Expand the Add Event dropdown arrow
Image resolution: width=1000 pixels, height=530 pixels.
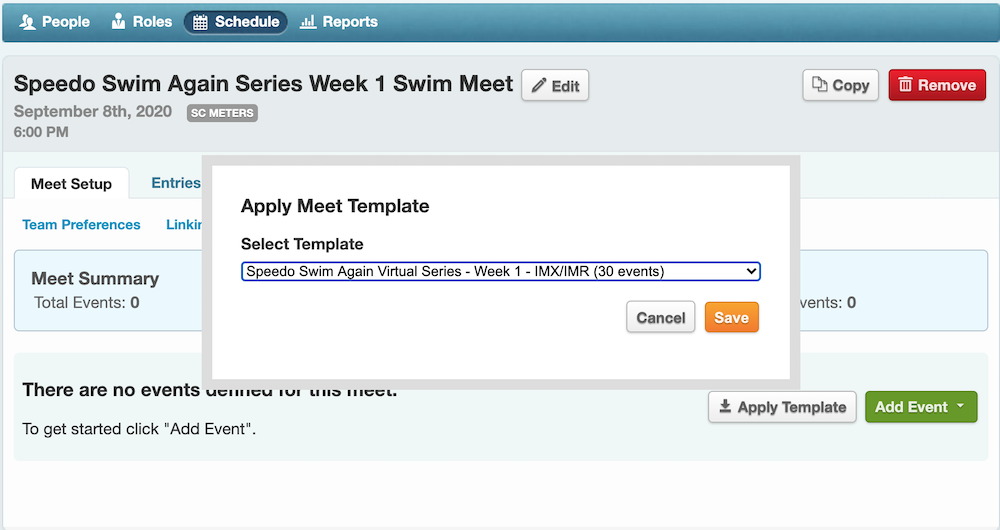(960, 407)
